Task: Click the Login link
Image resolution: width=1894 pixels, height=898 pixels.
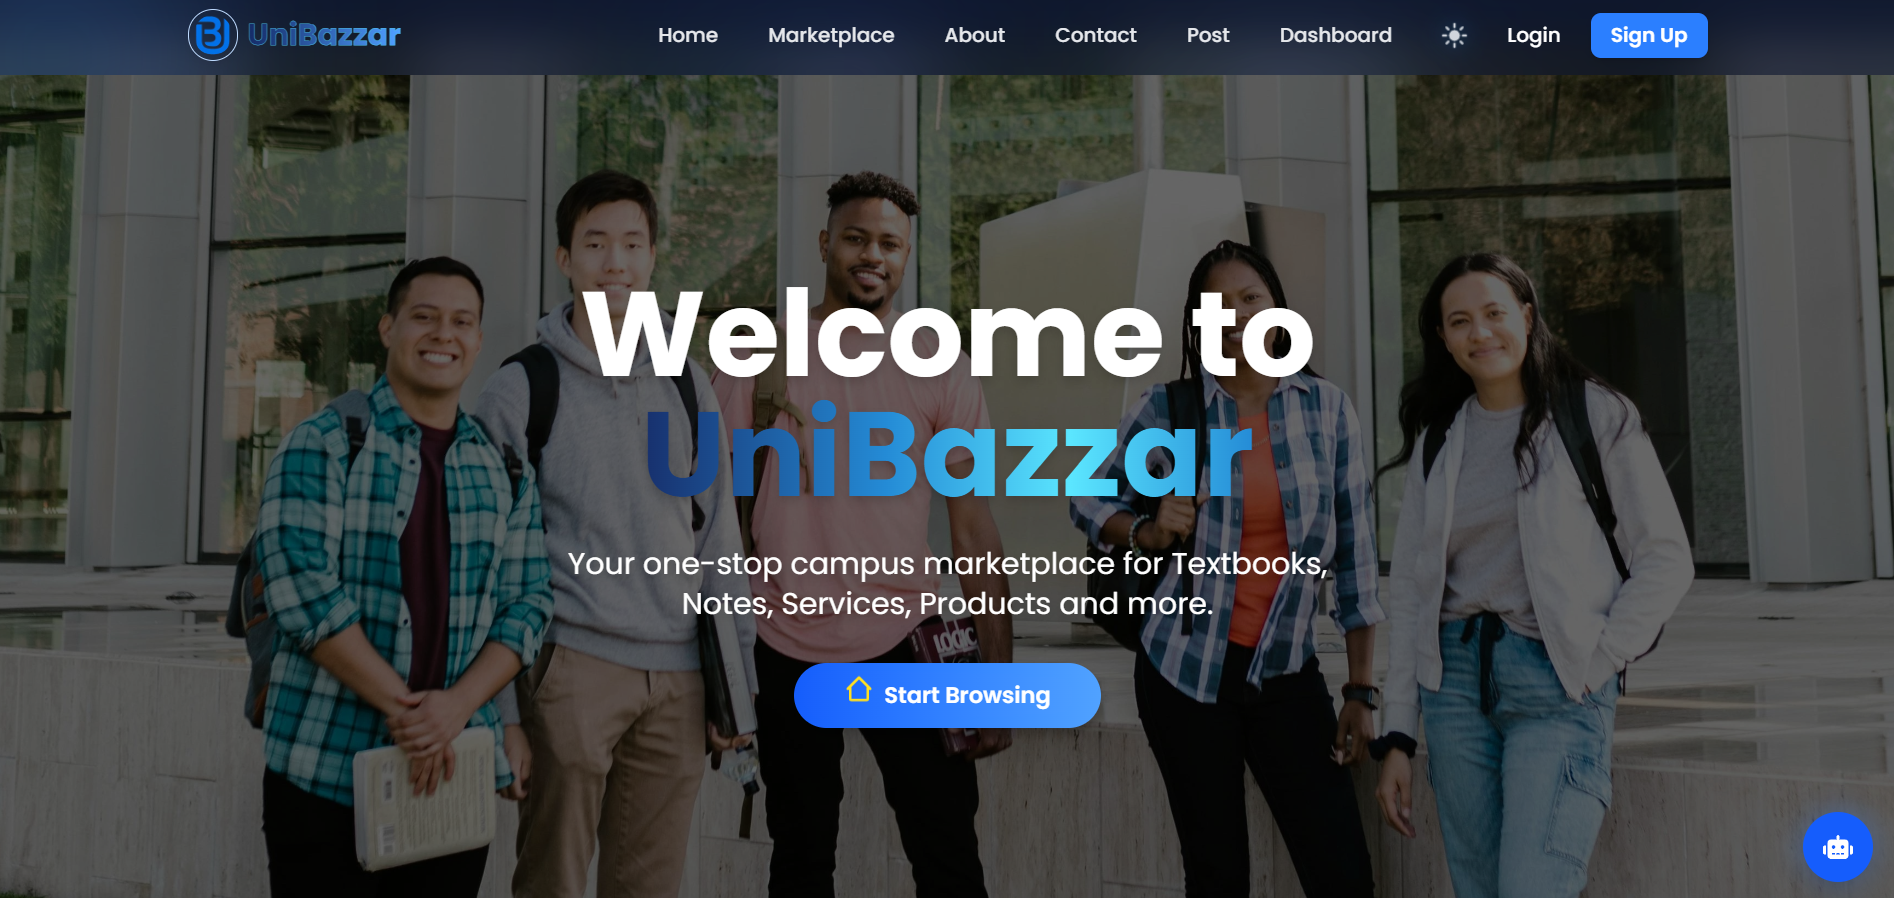Action: 1533,36
